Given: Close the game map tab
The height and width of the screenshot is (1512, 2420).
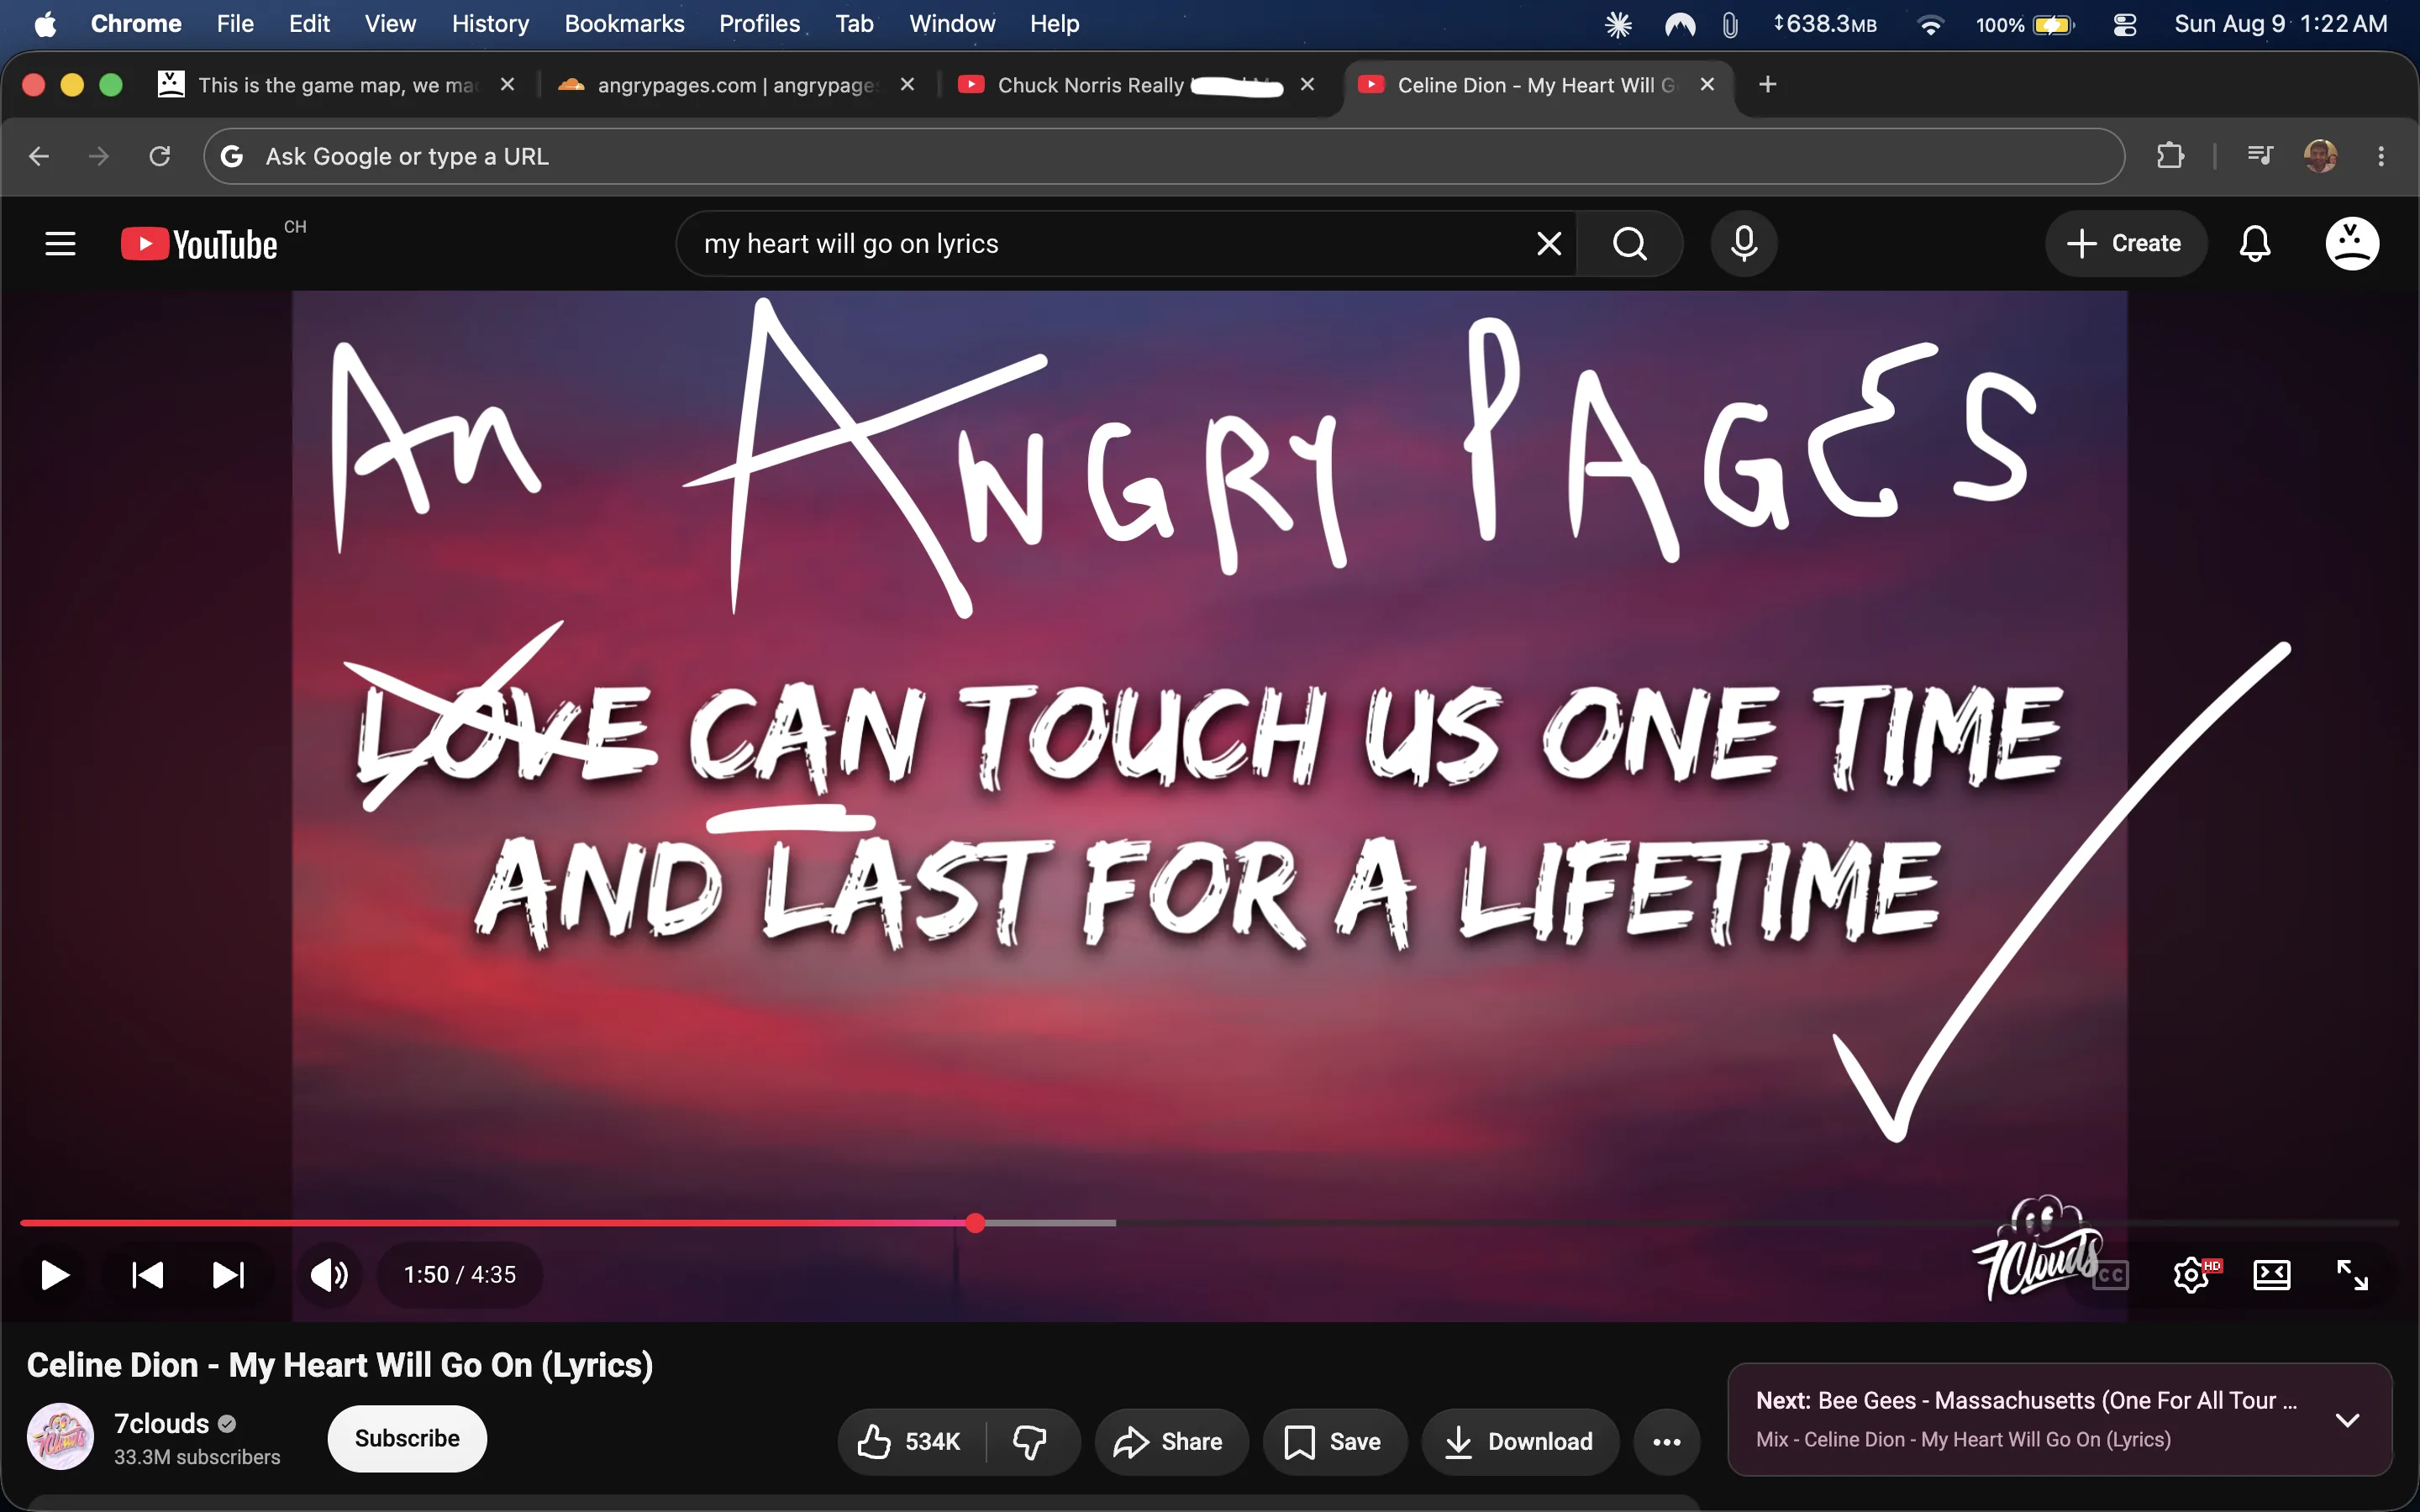Looking at the screenshot, I should coord(507,84).
